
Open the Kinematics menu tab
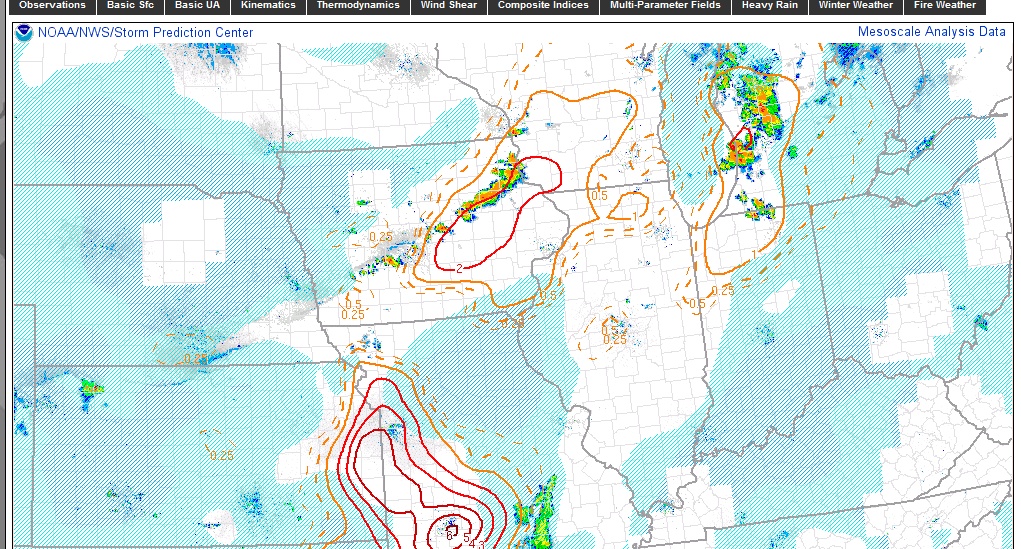pos(268,6)
